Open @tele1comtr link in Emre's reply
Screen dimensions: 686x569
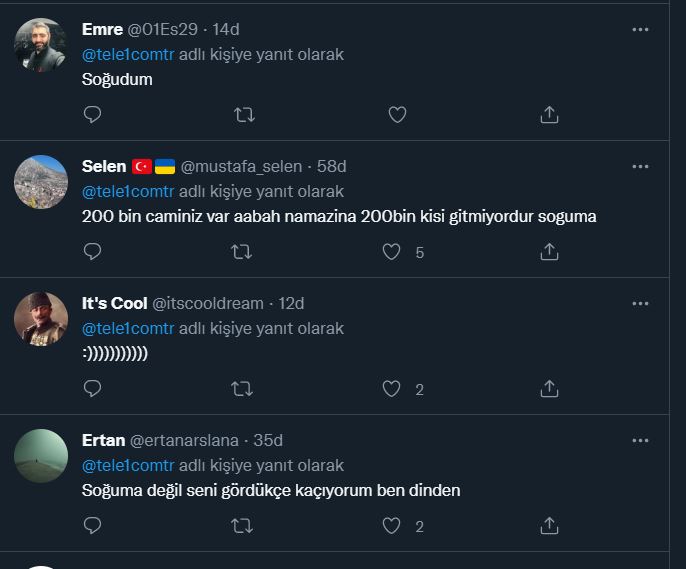point(128,55)
